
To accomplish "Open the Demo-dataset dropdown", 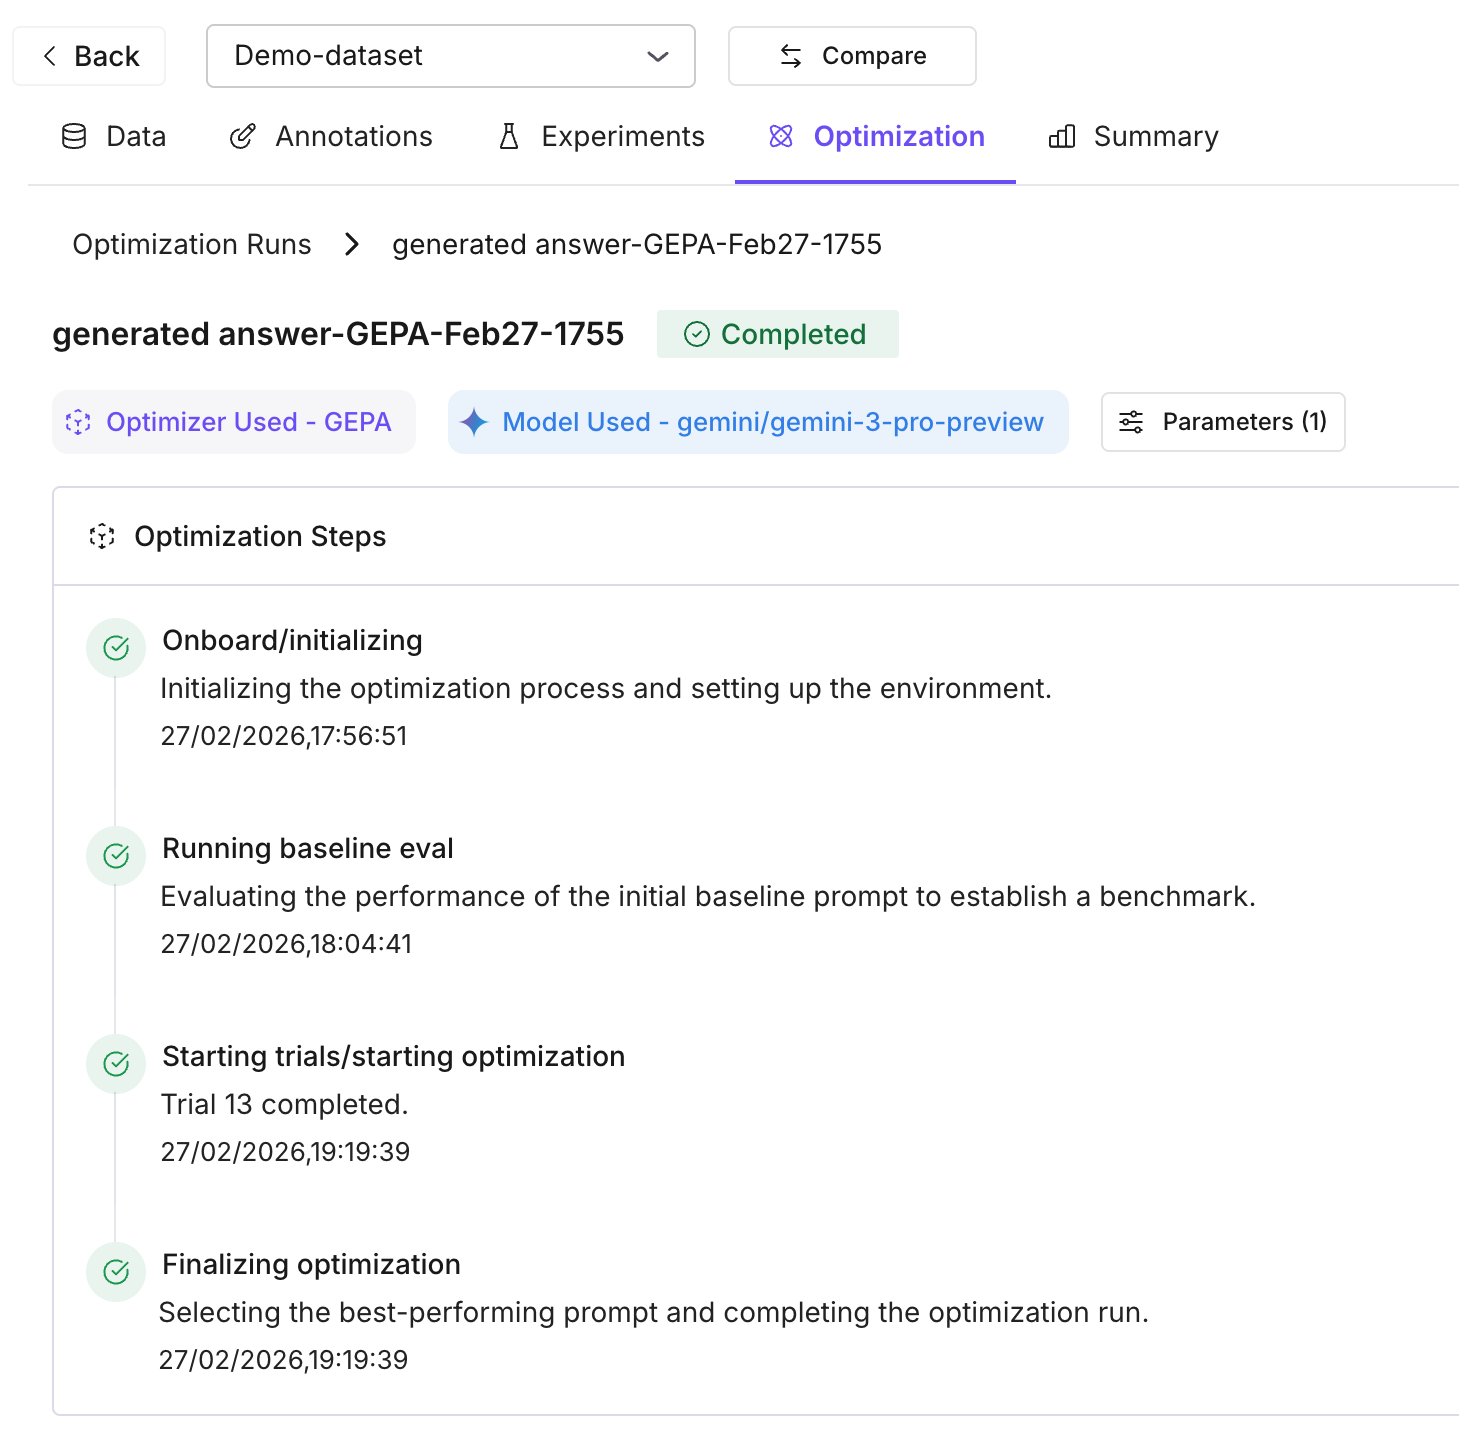I will click(x=450, y=56).
